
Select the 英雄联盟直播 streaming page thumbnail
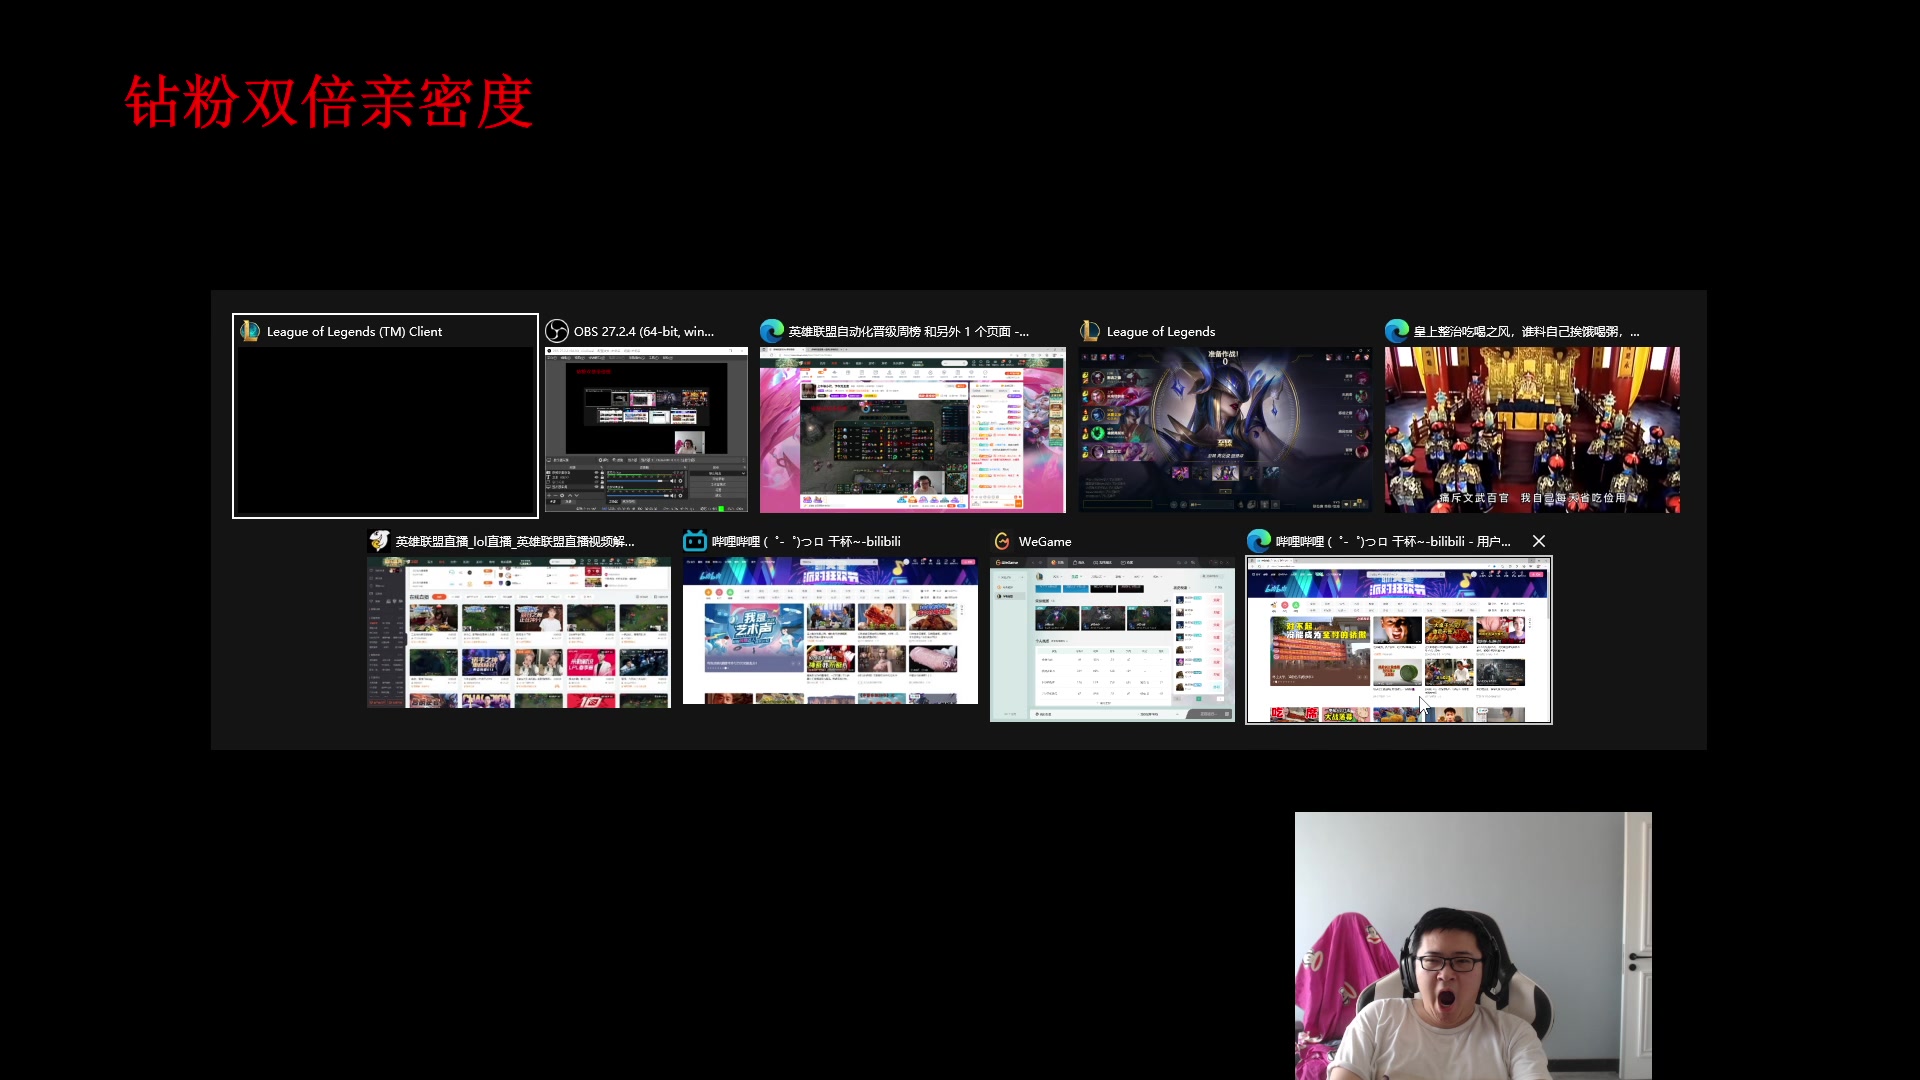[x=519, y=632]
